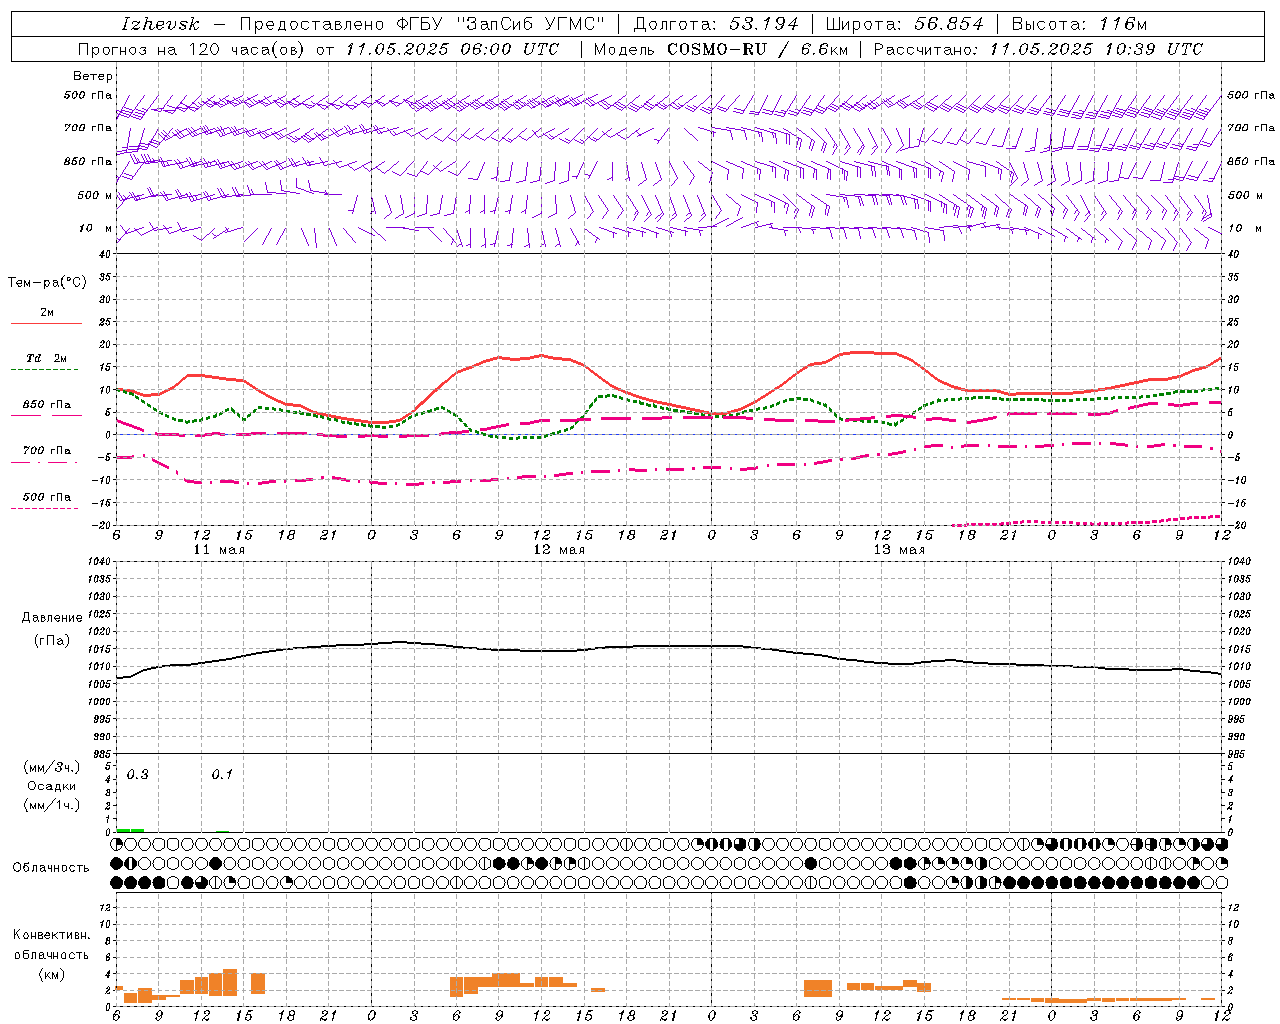Click the Тем-ра(°C) axis label
Viewport: 1280px width, 1024px height.
[47, 283]
